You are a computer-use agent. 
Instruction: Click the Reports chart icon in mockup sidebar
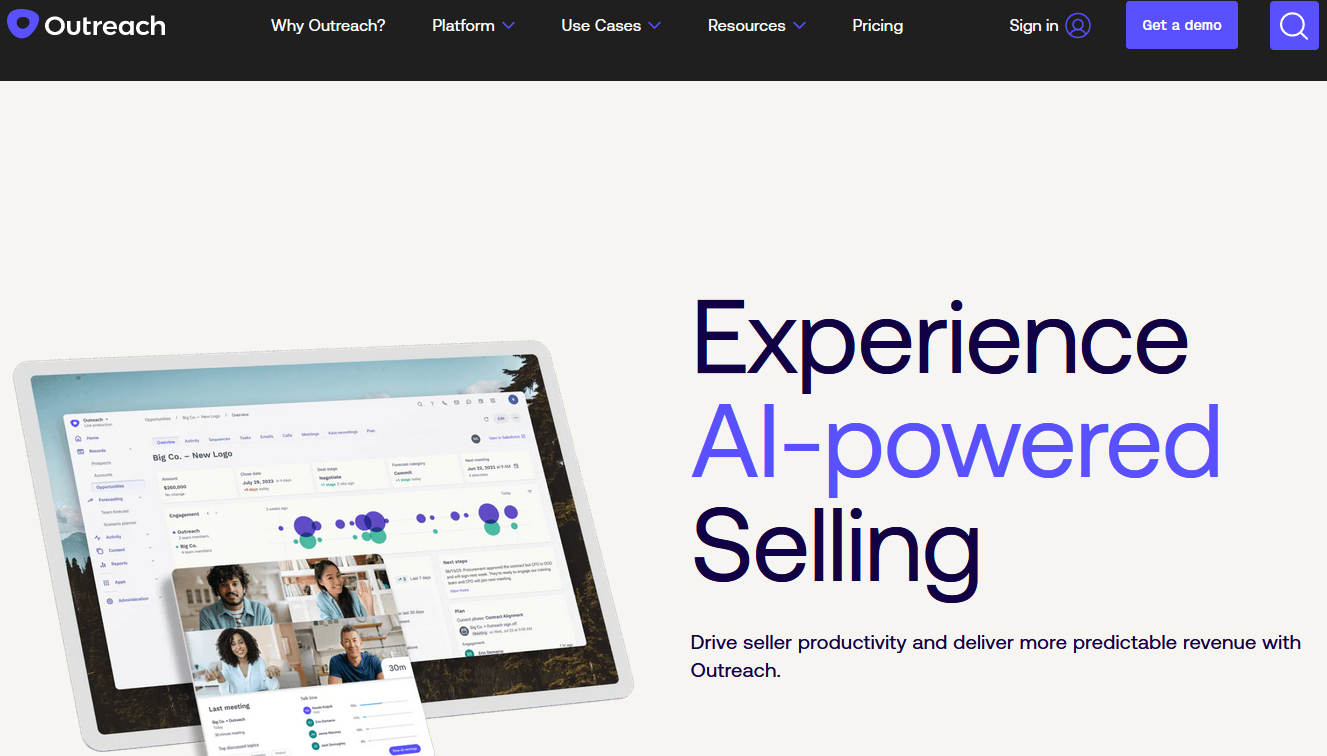pyautogui.click(x=101, y=564)
